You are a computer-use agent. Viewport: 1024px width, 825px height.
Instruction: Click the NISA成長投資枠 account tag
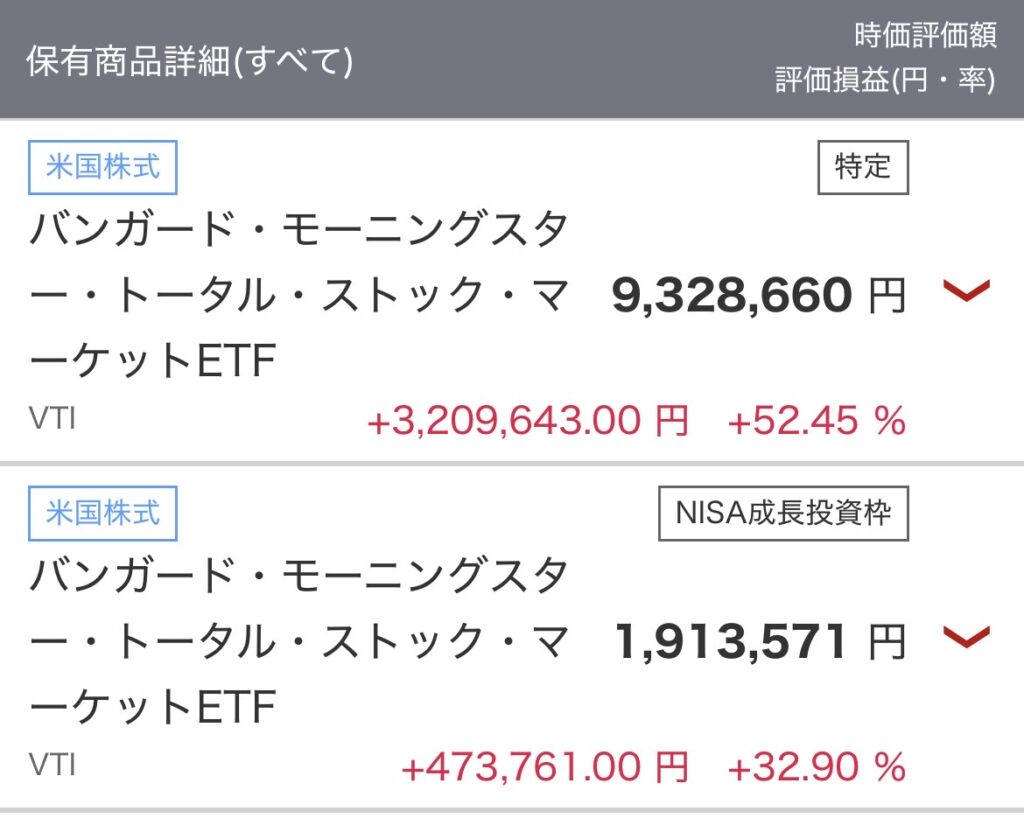coord(783,513)
